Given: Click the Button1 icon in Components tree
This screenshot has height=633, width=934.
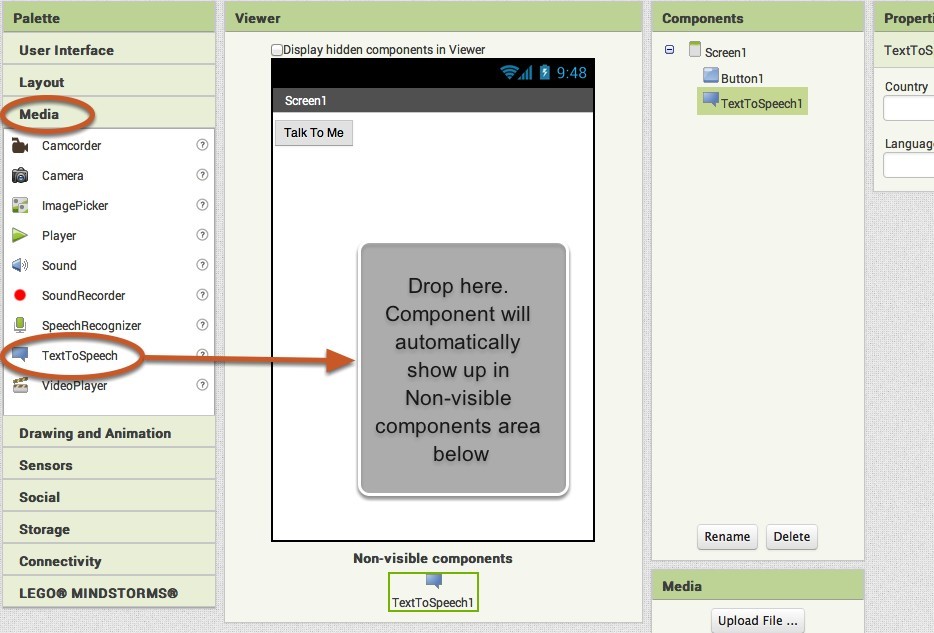Looking at the screenshot, I should 711,75.
